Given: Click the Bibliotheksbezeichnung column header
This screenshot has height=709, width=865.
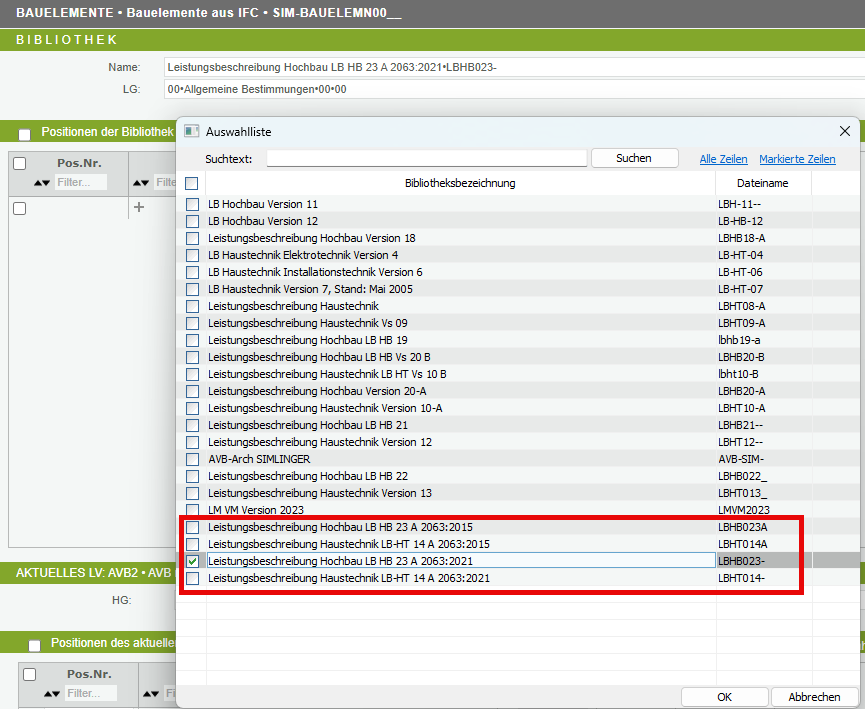Looking at the screenshot, I should [460, 183].
